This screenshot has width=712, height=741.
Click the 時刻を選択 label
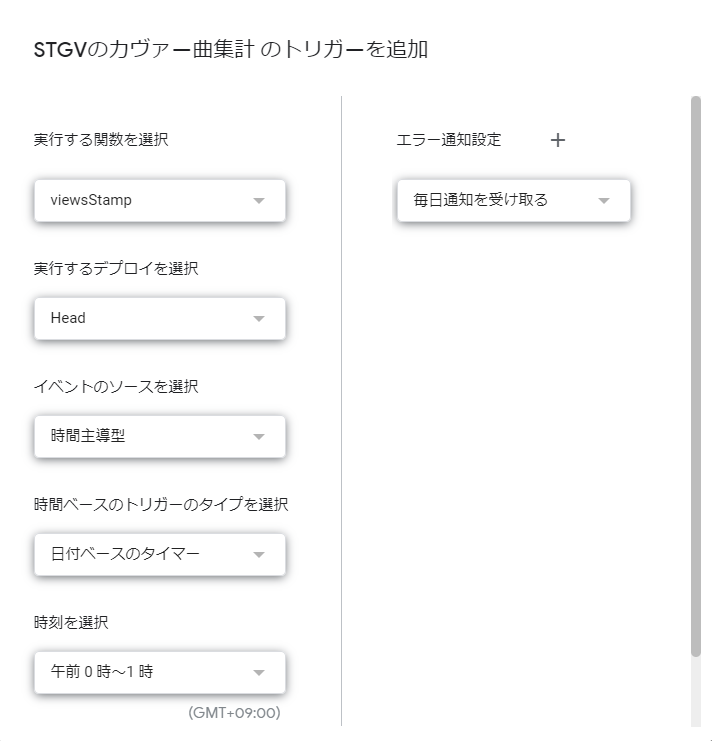point(71,622)
